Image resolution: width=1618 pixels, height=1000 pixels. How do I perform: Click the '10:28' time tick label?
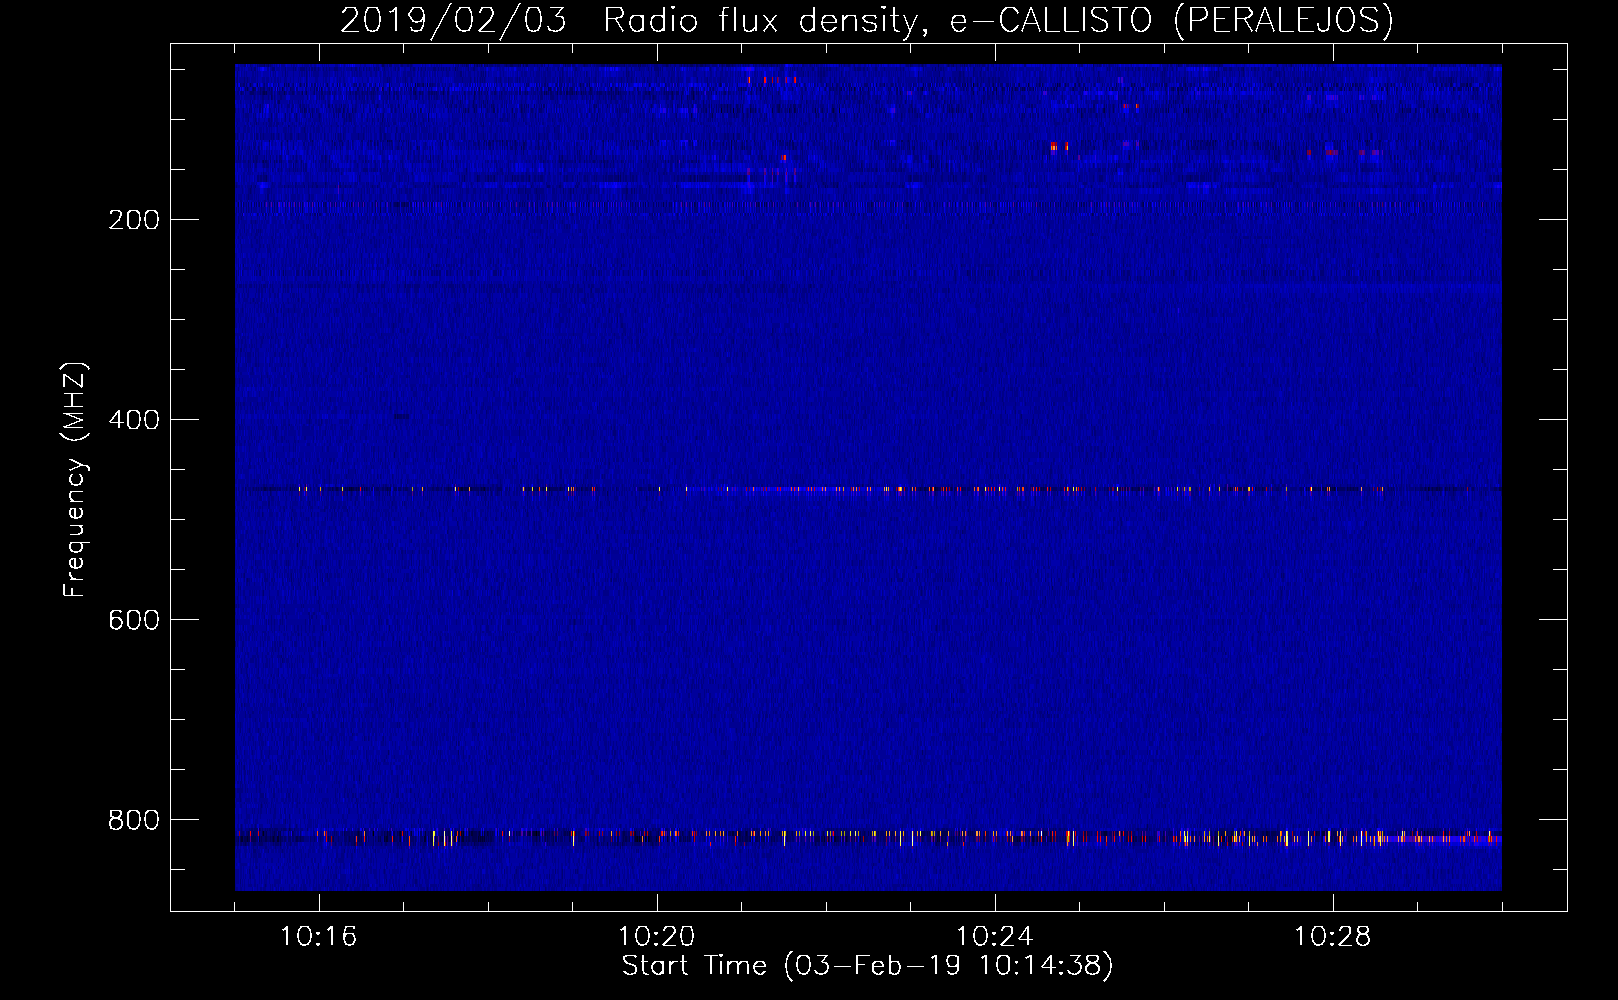pyautogui.click(x=1333, y=937)
